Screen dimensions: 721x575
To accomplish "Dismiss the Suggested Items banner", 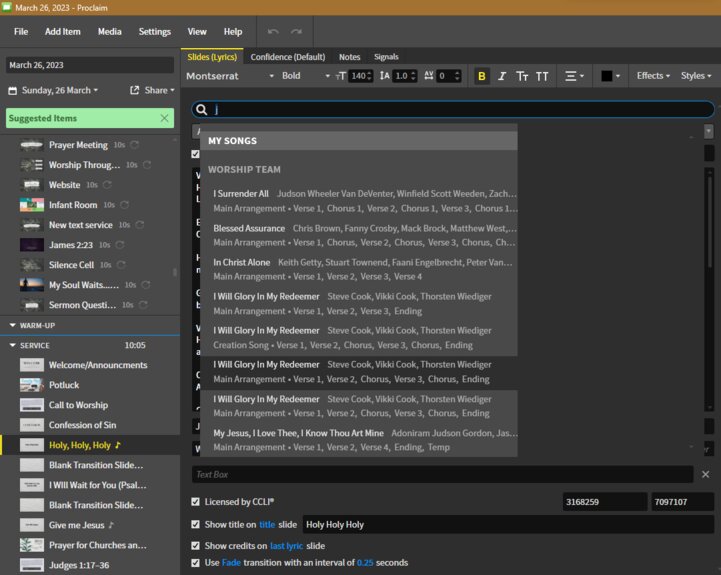I will [x=165, y=118].
